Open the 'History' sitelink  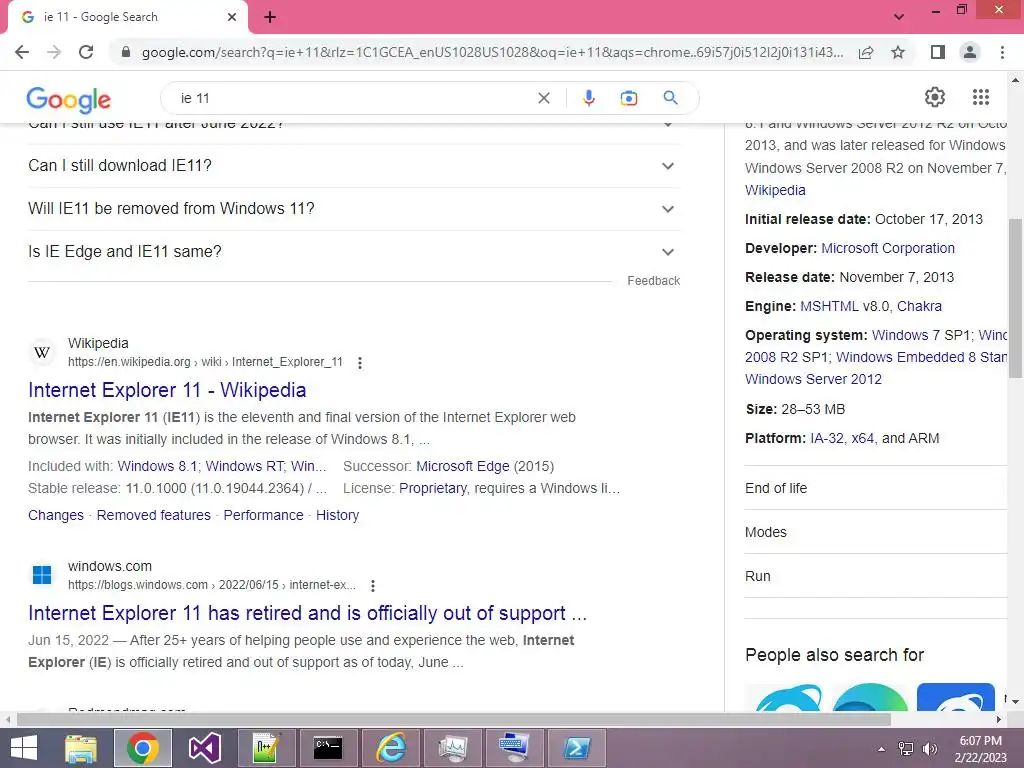[338, 515]
